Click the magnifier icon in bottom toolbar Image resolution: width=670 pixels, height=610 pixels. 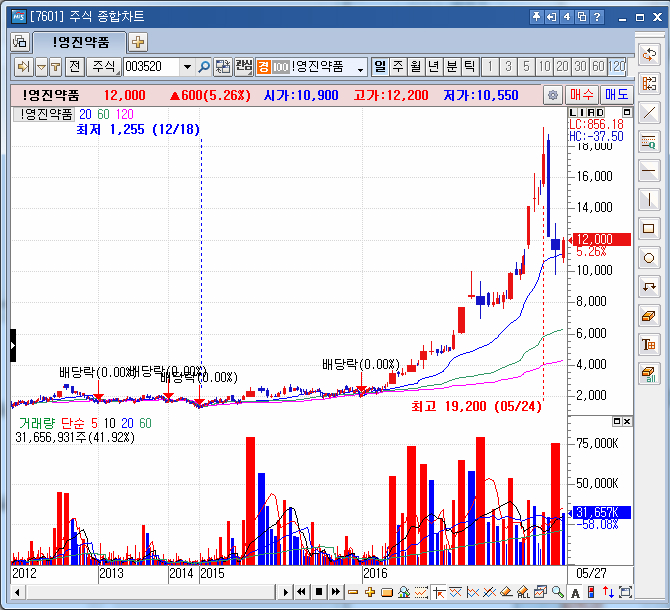(557, 592)
